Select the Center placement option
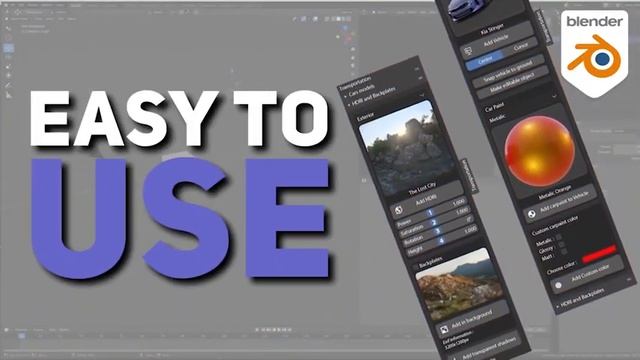 [x=485, y=60]
